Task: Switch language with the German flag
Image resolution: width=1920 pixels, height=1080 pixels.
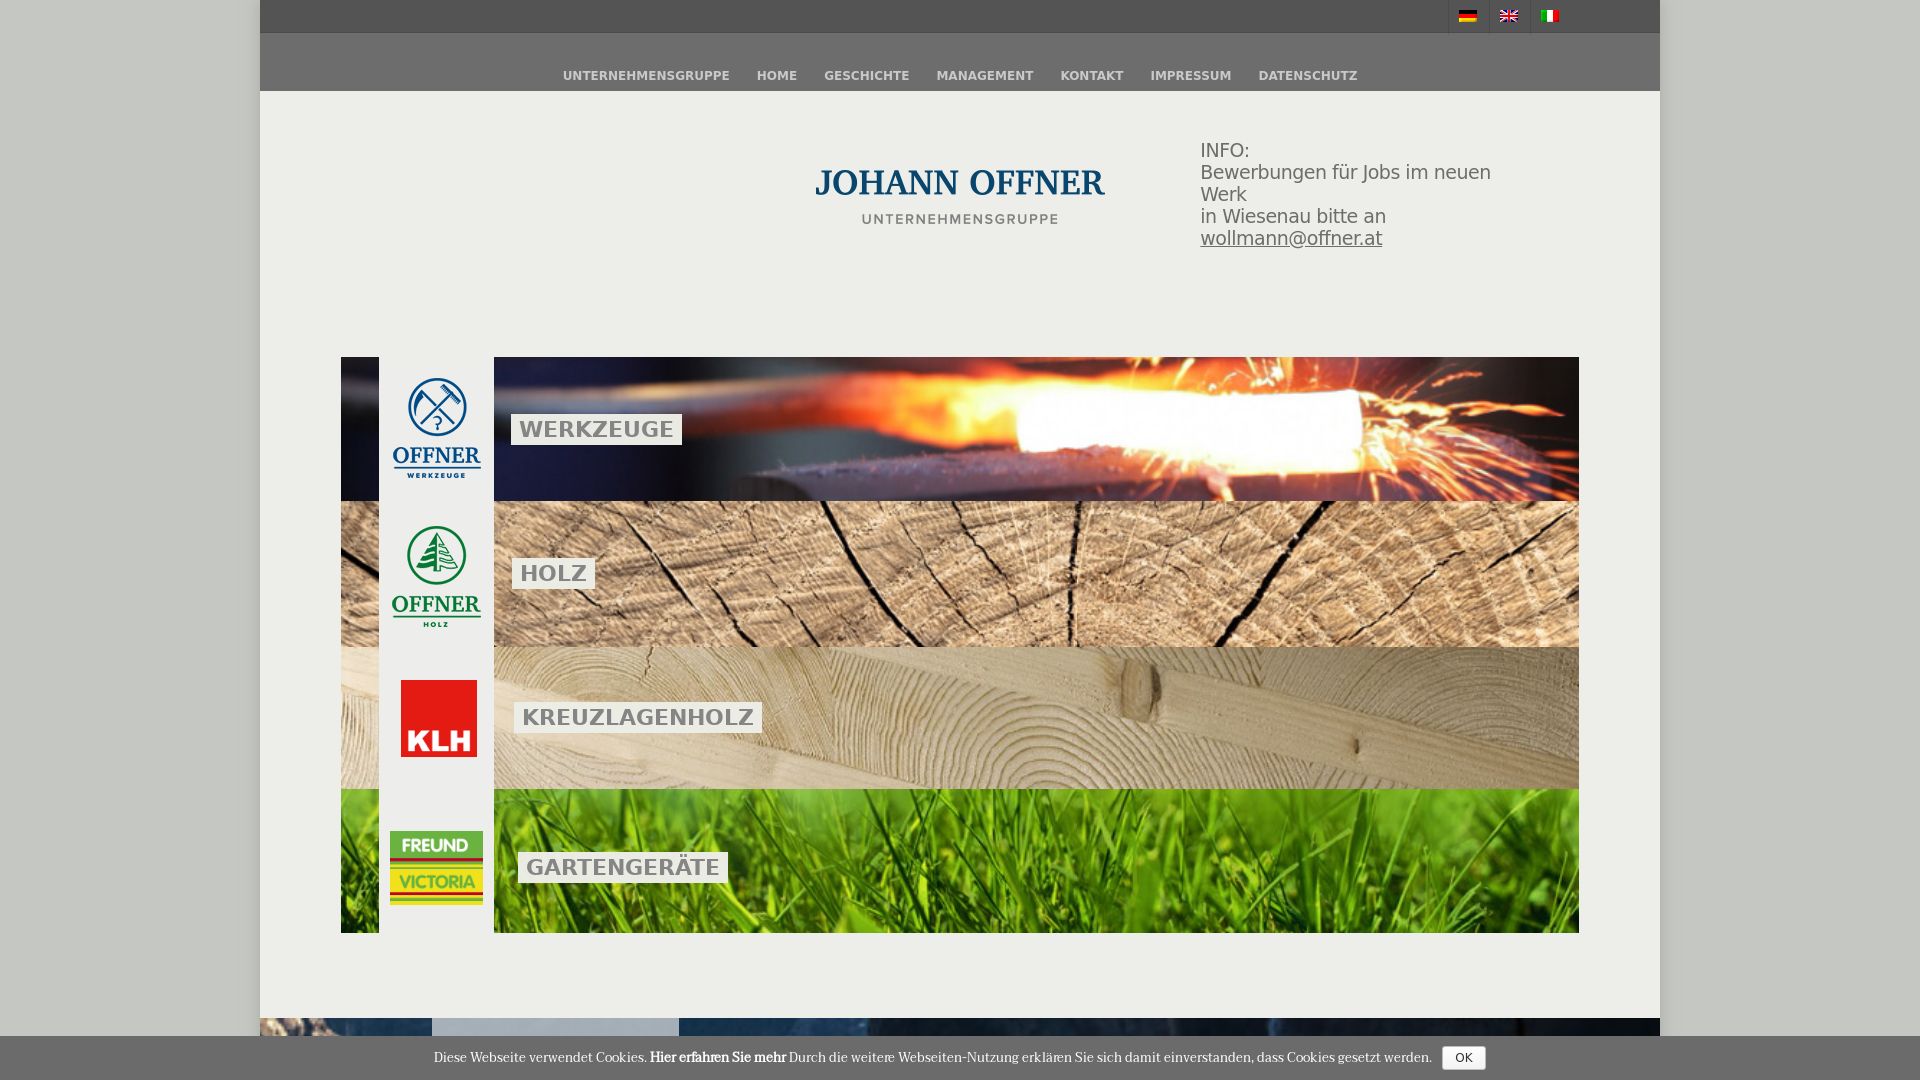Action: click(1468, 16)
